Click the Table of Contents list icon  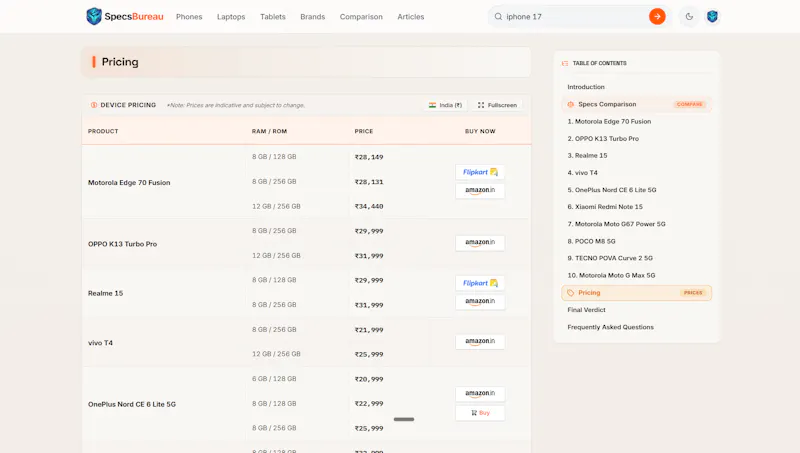(565, 63)
